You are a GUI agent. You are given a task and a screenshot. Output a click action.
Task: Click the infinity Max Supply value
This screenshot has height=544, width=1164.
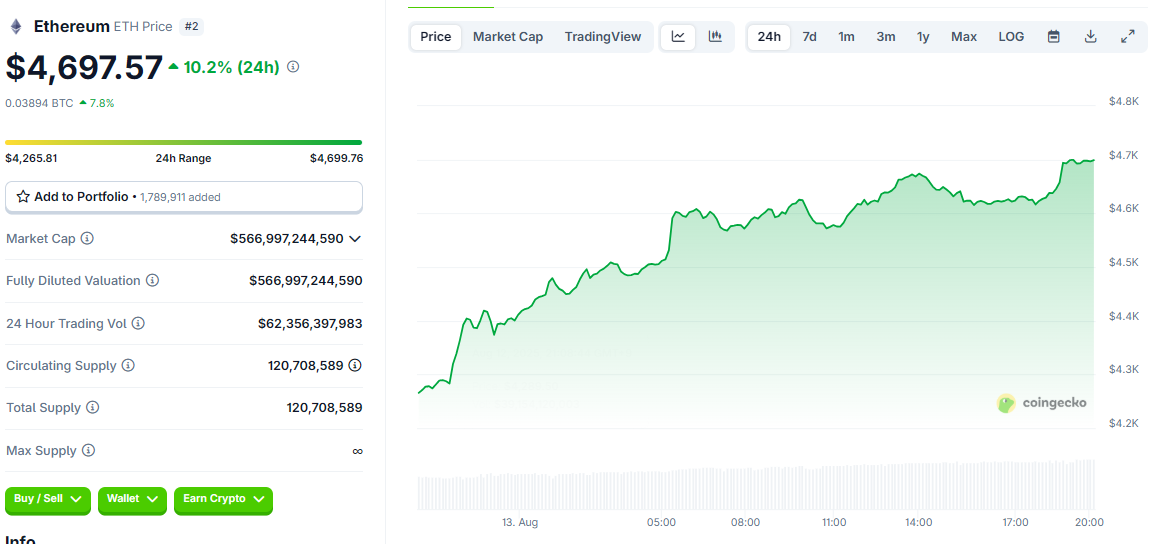(357, 451)
